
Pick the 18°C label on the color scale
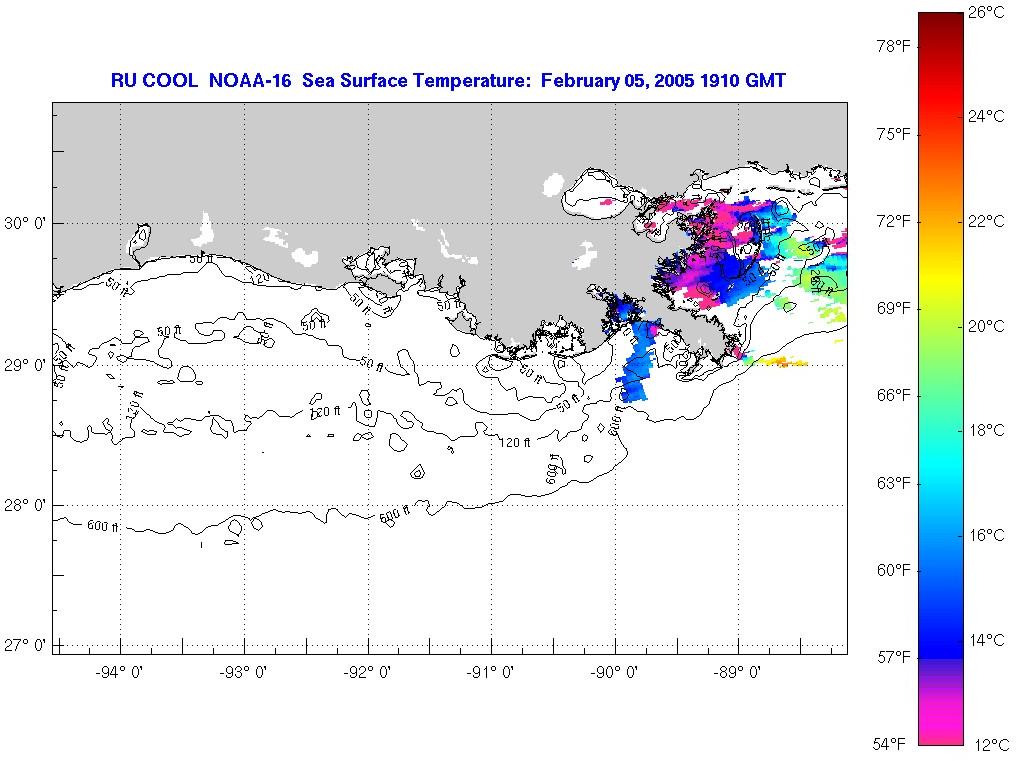986,430
